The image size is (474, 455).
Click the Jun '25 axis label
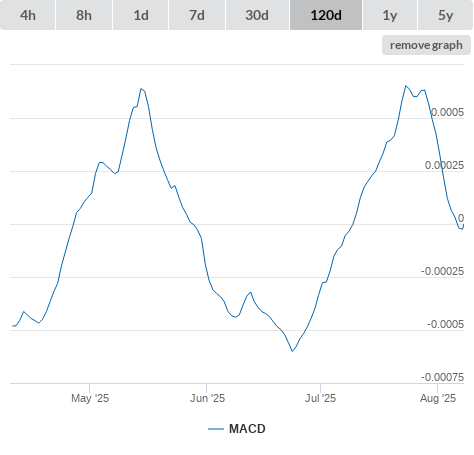pos(207,398)
